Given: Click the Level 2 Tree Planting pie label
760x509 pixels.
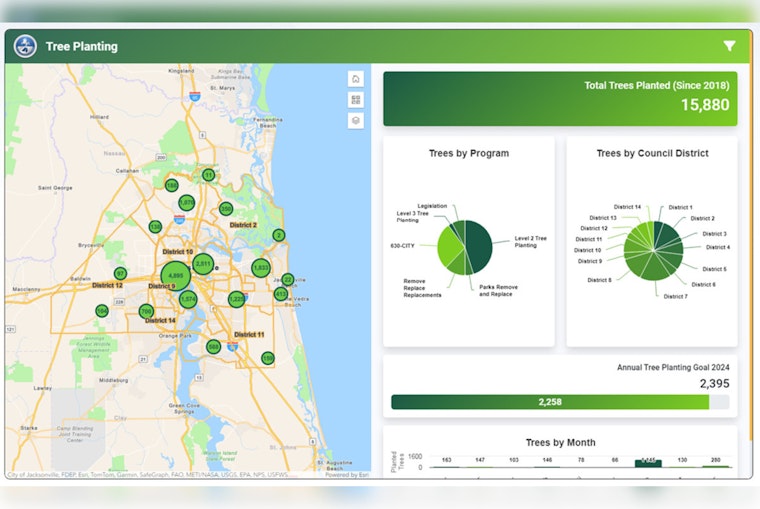Looking at the screenshot, I should 530,242.
